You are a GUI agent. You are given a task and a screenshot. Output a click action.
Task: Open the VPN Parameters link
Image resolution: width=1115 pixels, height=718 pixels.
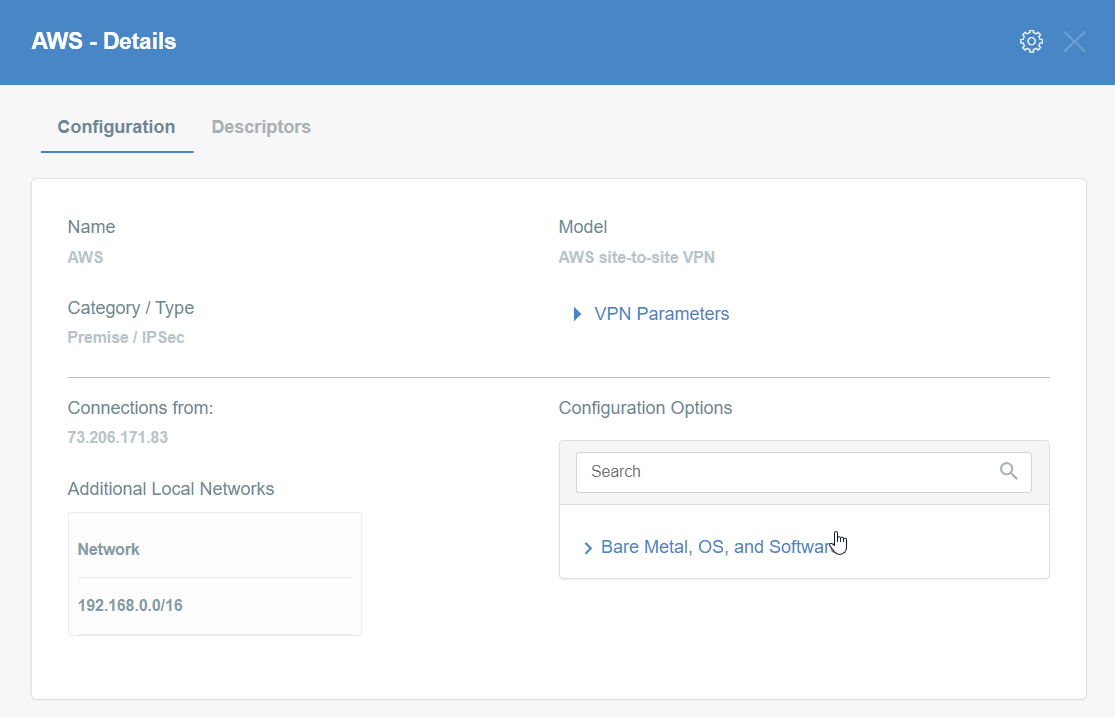coord(661,314)
